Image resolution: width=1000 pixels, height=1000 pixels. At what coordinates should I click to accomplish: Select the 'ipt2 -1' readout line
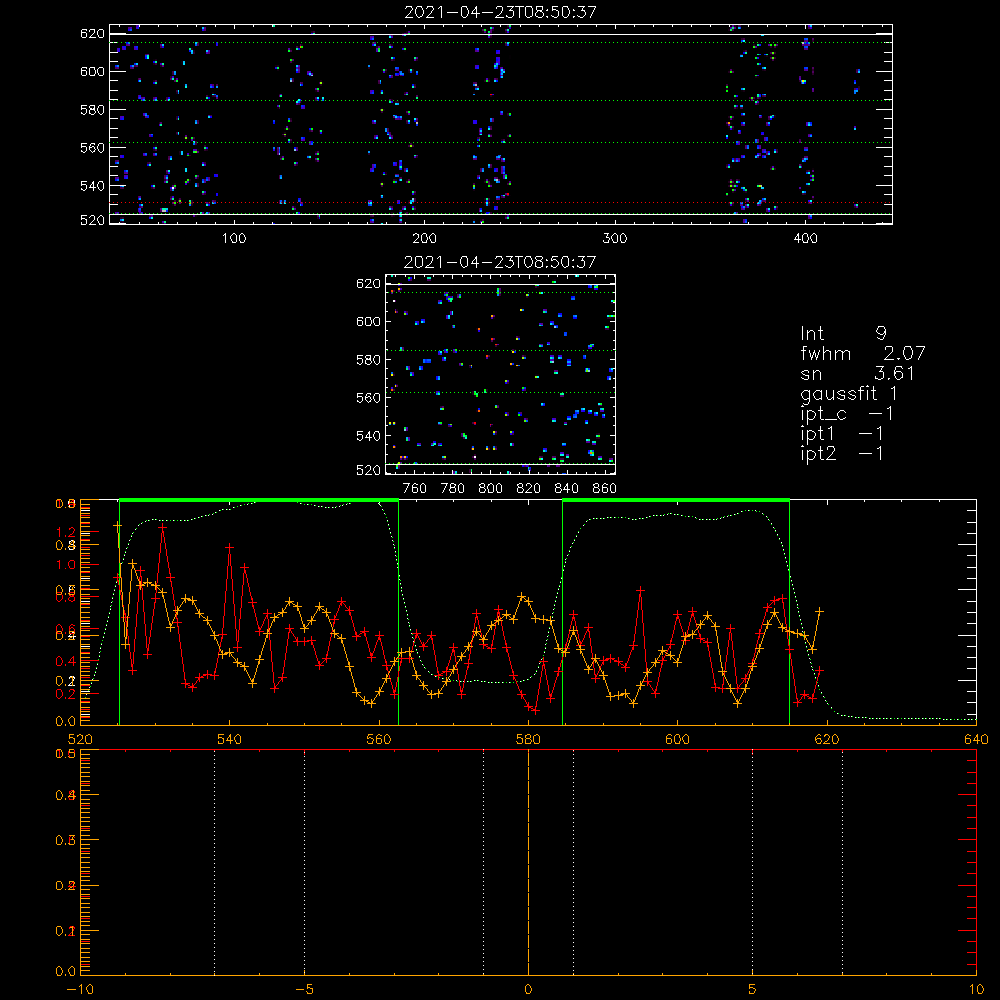point(842,453)
